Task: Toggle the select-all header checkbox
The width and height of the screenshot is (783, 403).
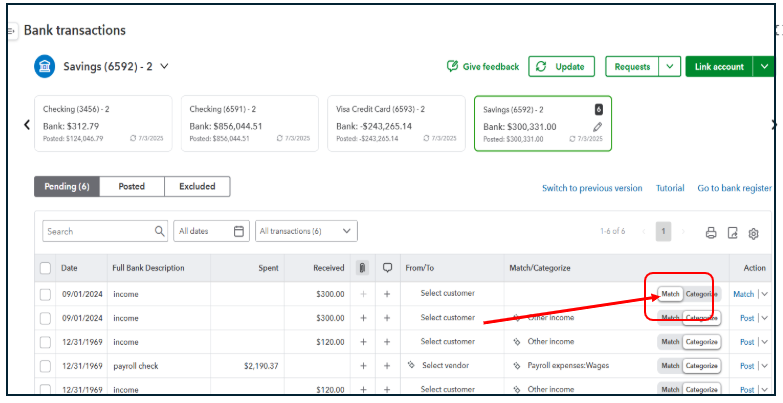Action: [45, 268]
